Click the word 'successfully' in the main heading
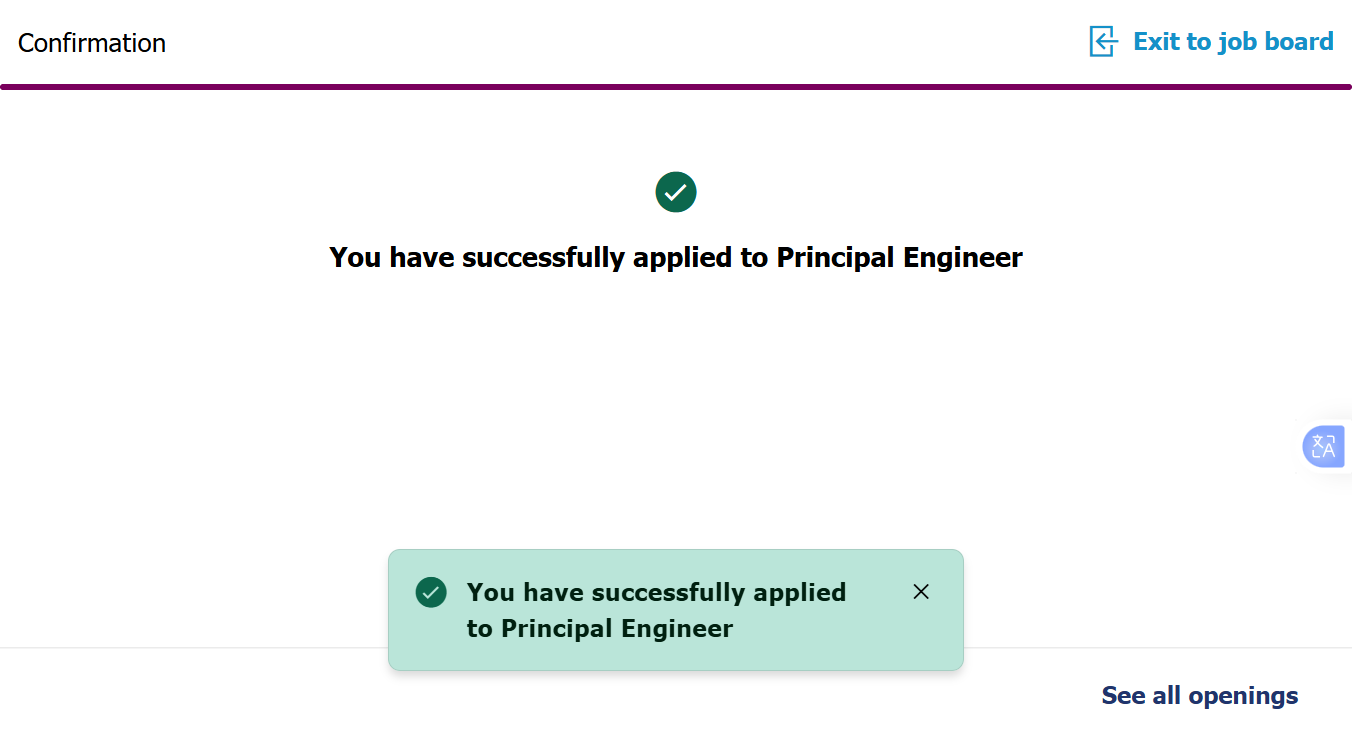This screenshot has width=1352, height=743. point(544,258)
